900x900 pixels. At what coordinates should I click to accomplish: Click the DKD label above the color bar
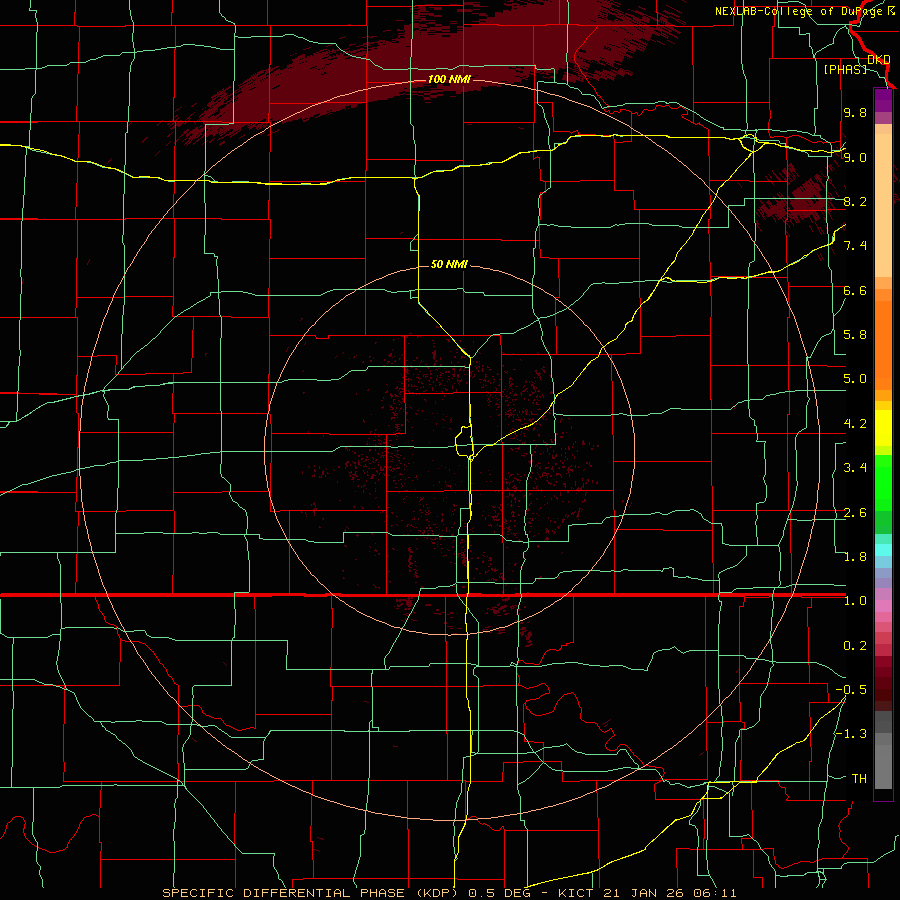(879, 60)
